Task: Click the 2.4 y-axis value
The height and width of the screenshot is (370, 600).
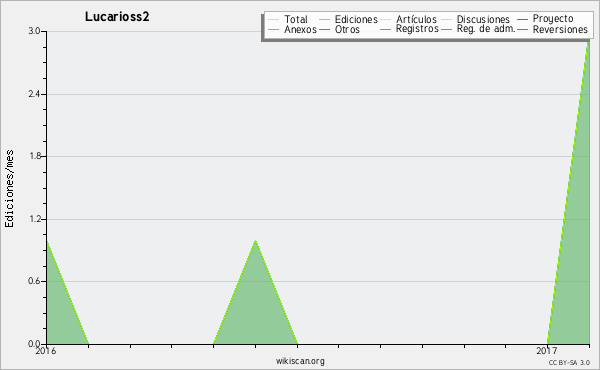Action: point(34,94)
